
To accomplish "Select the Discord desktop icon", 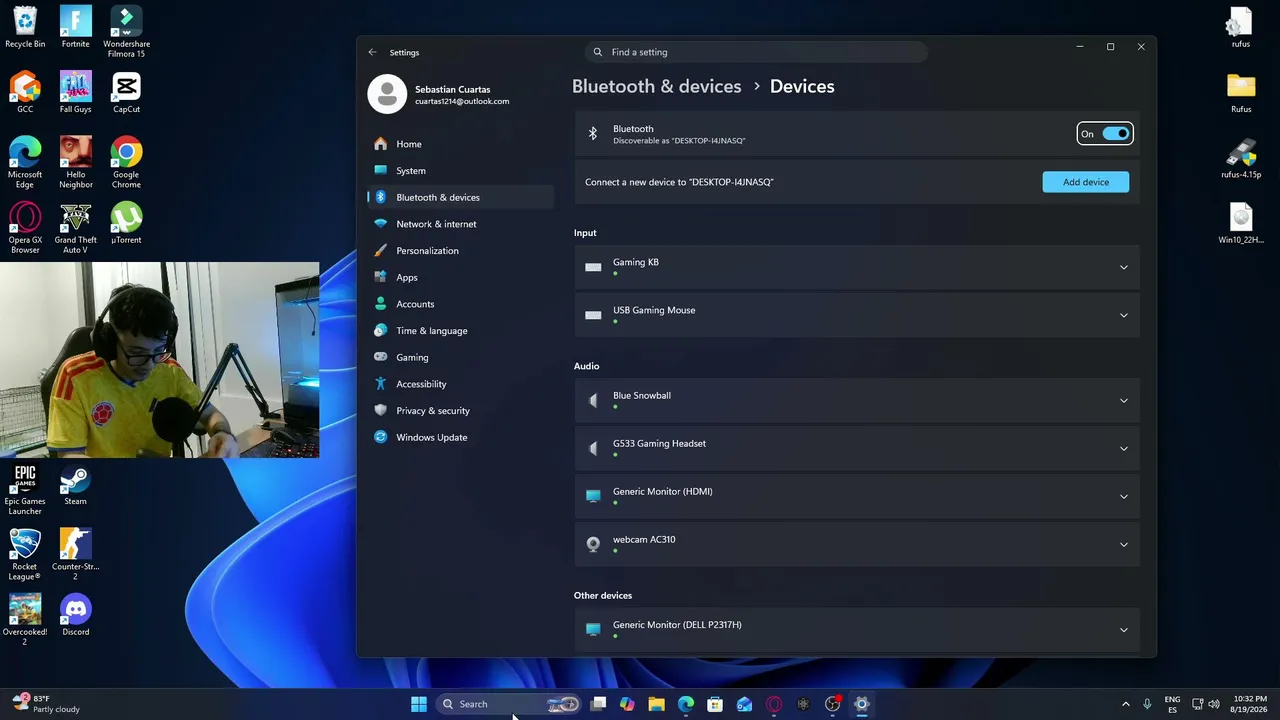I will [75, 615].
